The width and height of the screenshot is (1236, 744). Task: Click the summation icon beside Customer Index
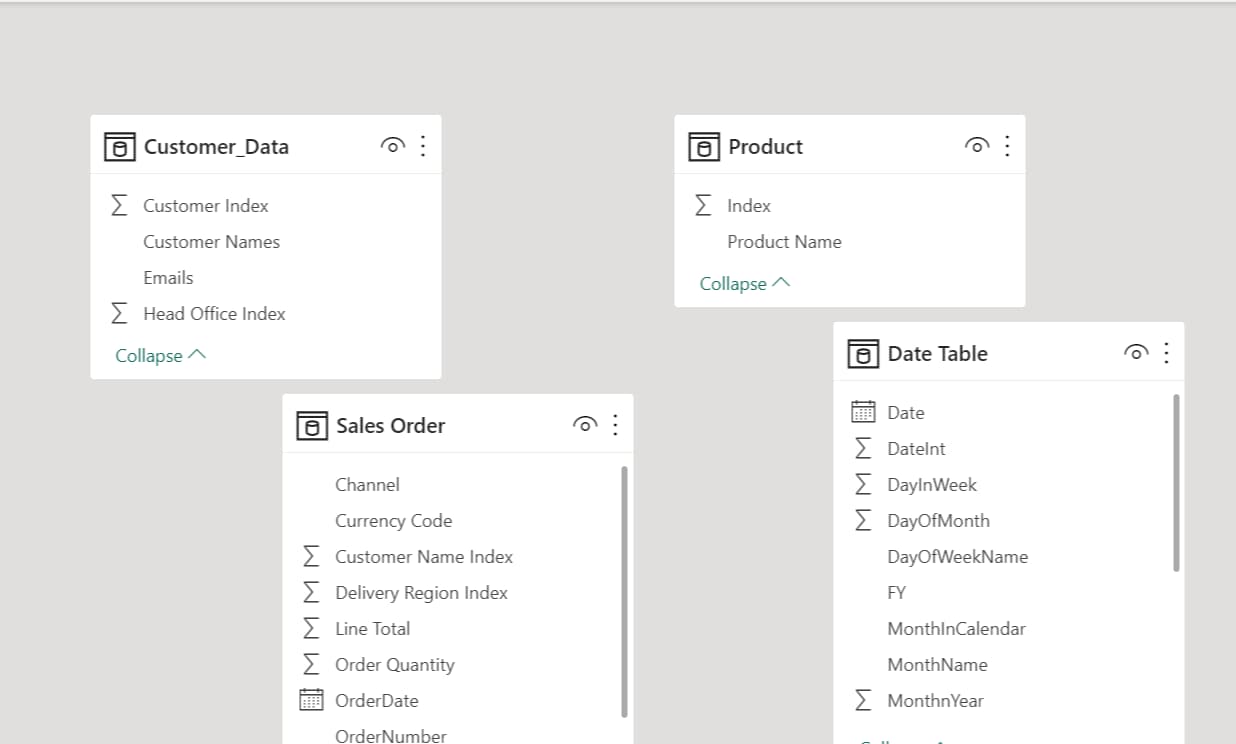click(119, 205)
